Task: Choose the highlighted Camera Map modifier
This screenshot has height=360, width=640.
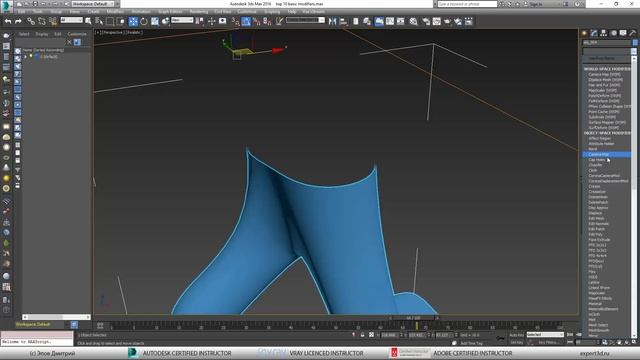Action: (607, 154)
